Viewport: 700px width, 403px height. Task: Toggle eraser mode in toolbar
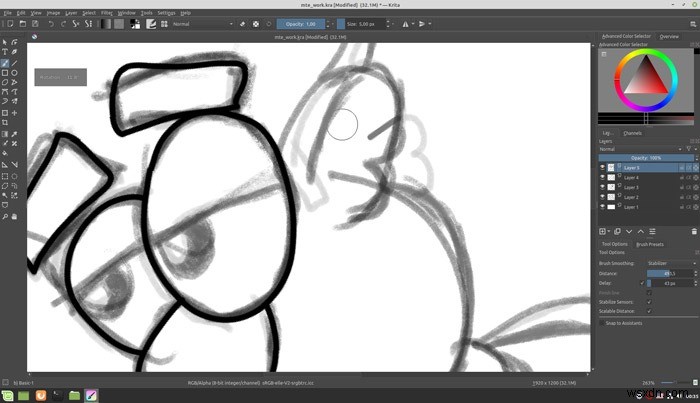[242, 24]
